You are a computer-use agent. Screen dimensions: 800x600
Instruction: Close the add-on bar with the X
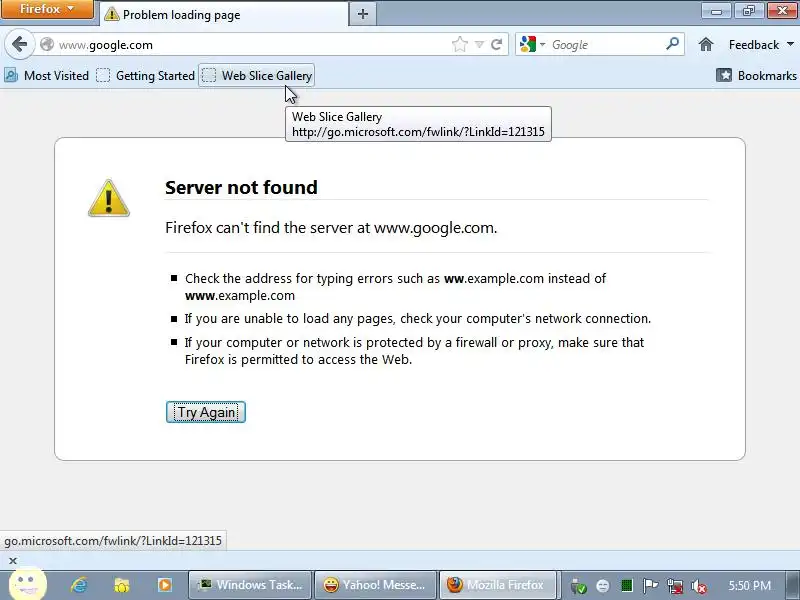(x=13, y=561)
